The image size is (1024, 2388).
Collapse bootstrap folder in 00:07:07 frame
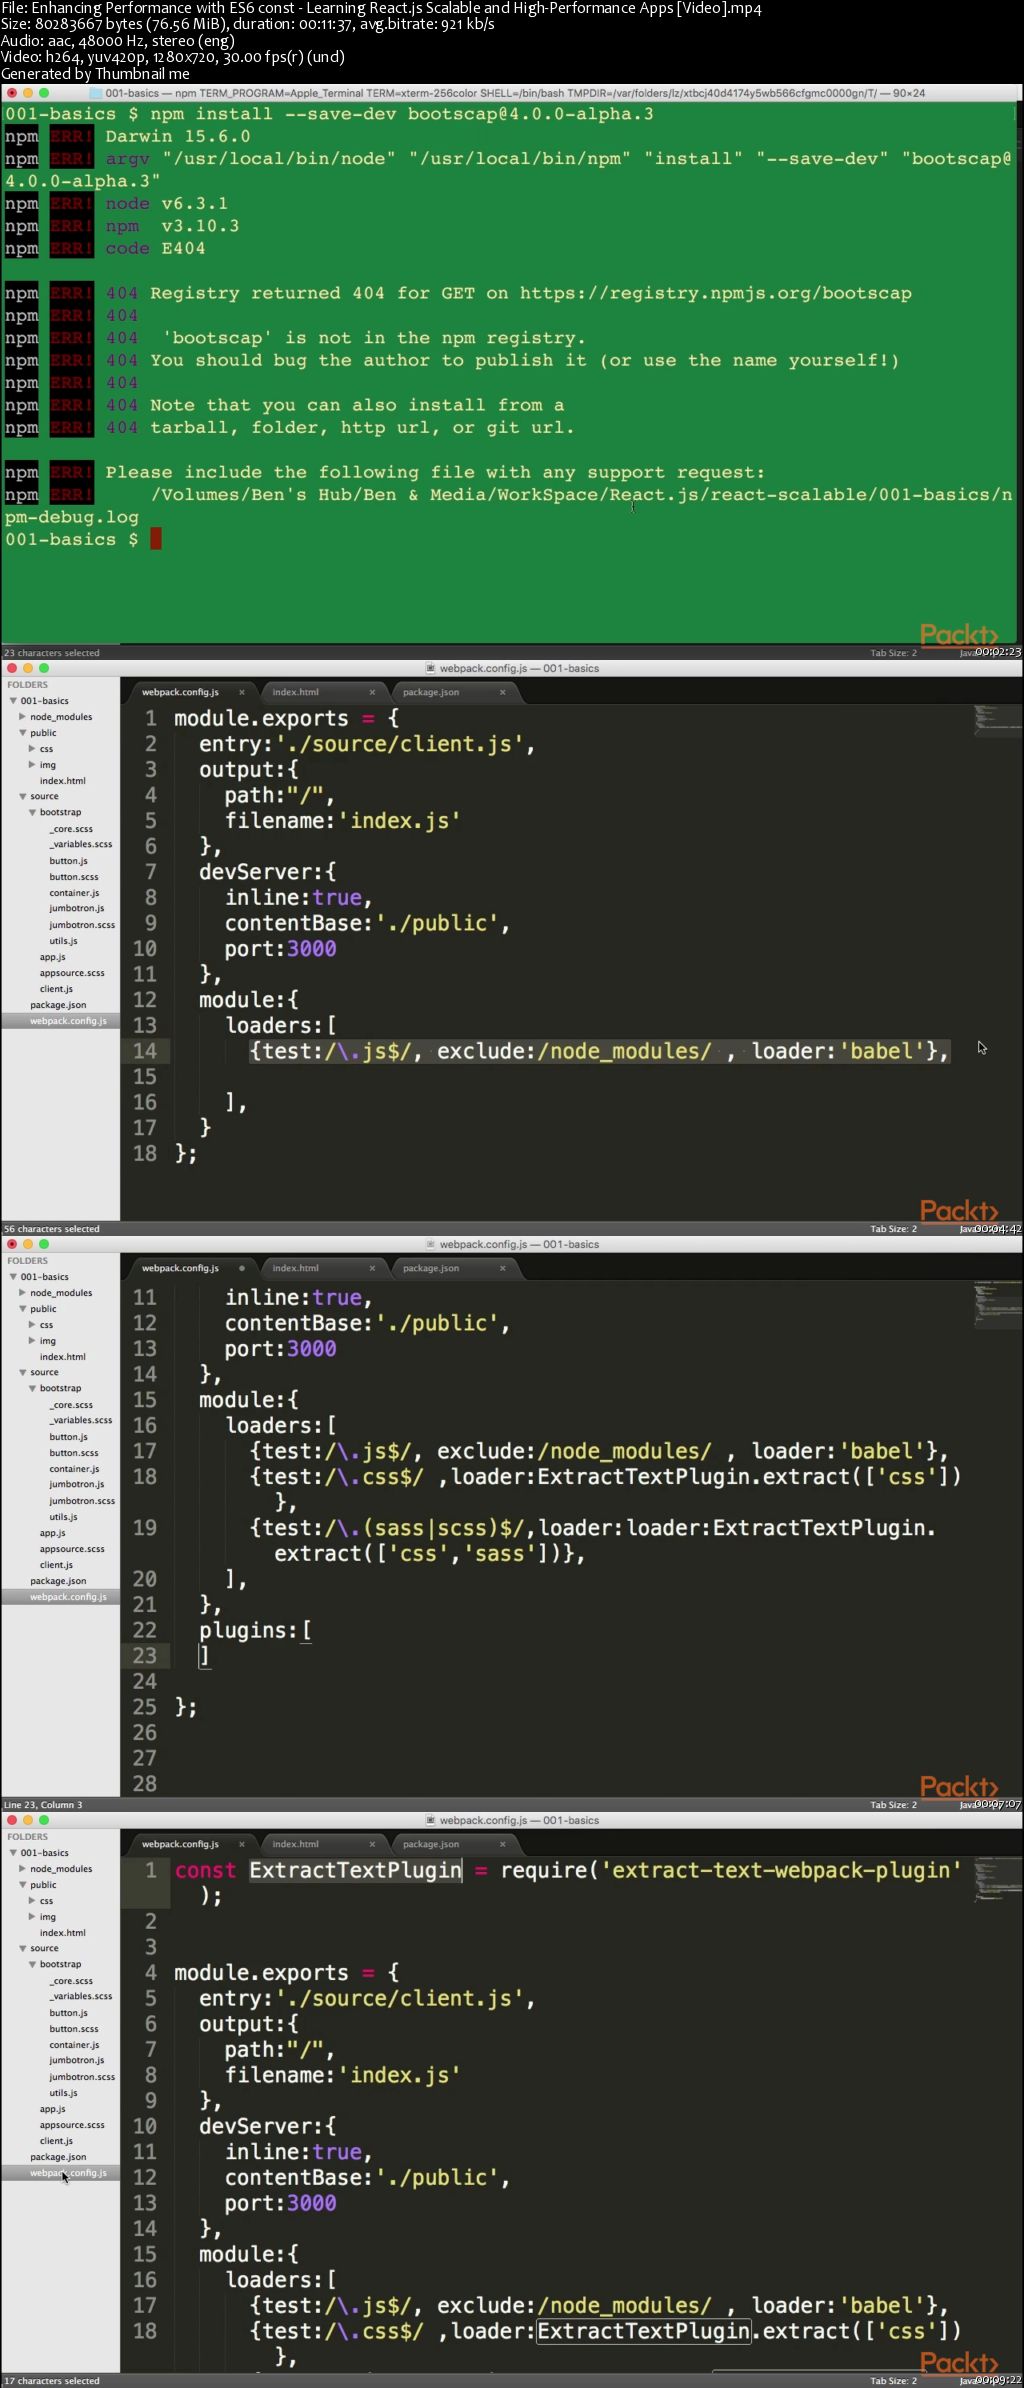tap(32, 1389)
